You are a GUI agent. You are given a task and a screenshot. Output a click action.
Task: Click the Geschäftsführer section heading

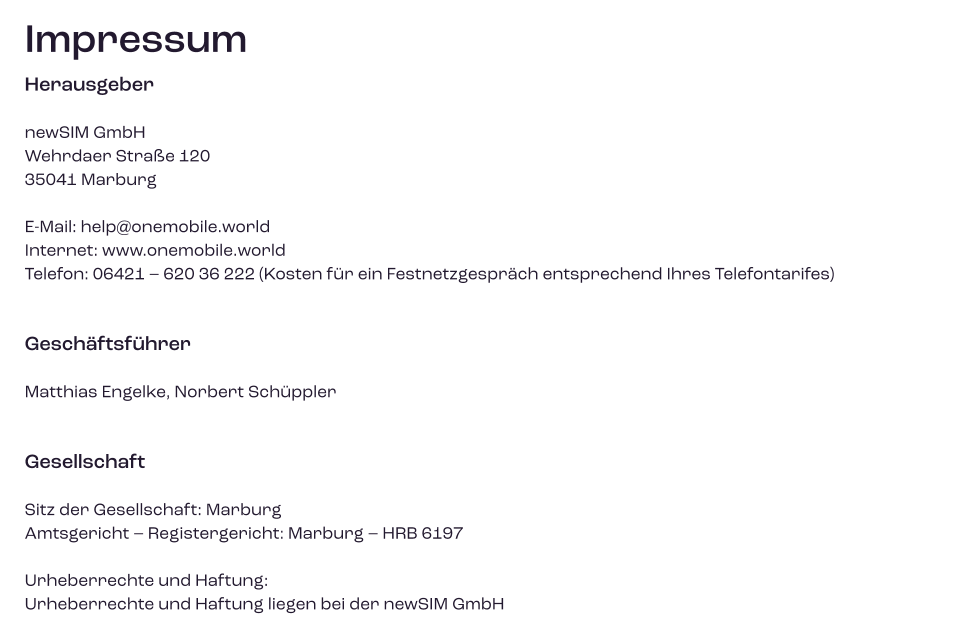107,344
